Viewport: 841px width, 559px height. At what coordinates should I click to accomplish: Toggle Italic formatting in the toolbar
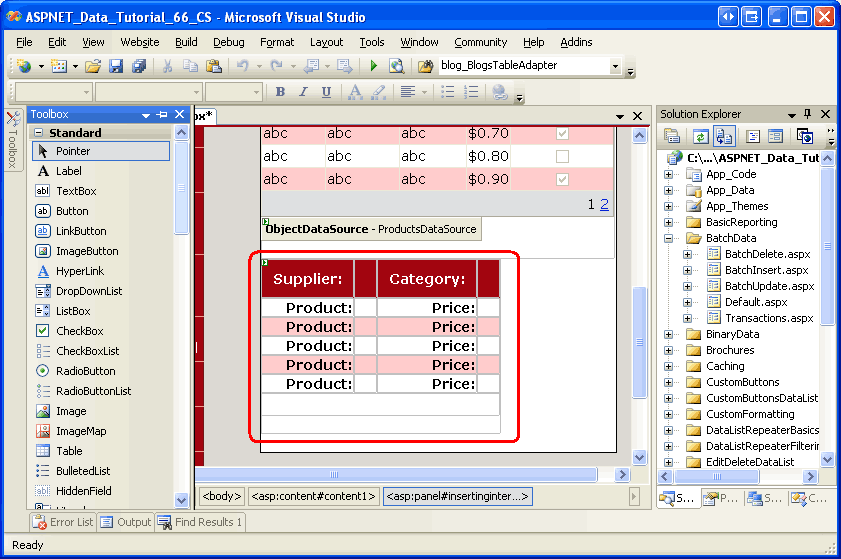pyautogui.click(x=303, y=92)
